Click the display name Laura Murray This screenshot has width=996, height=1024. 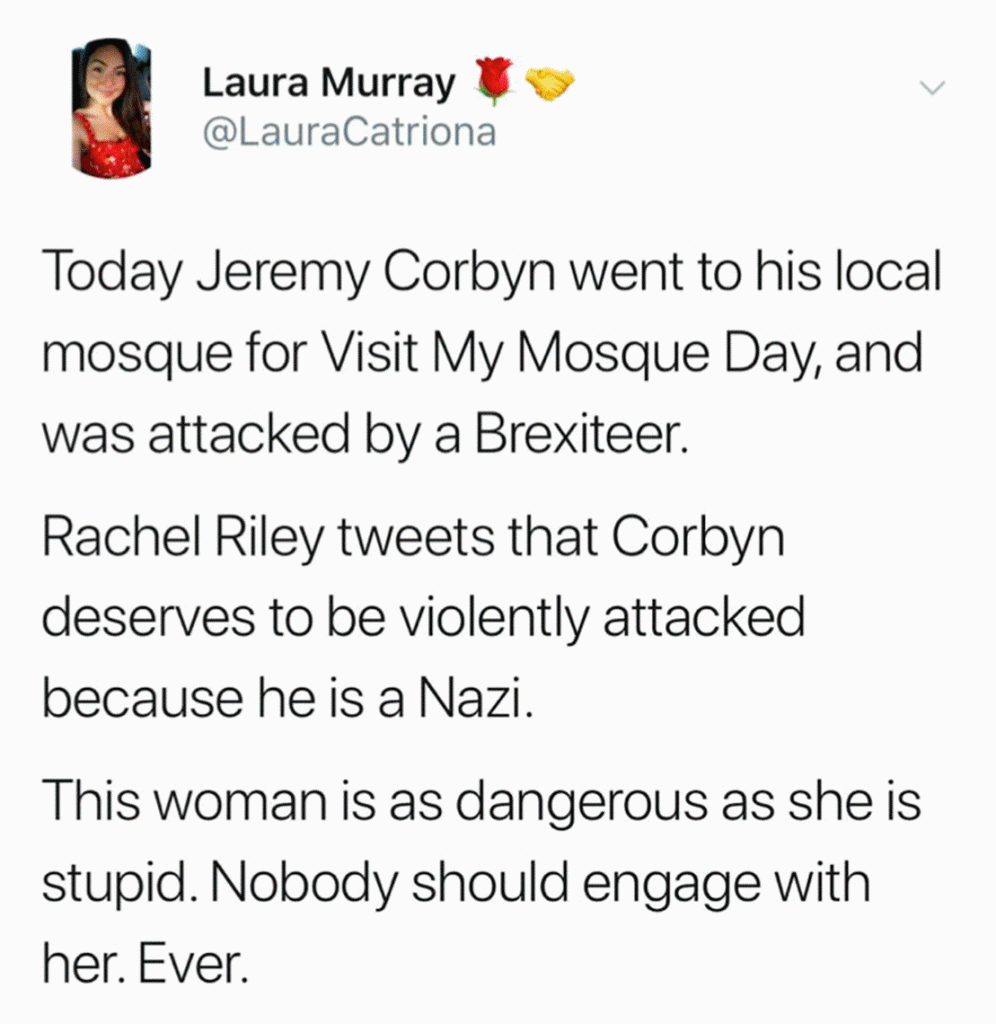[328, 84]
